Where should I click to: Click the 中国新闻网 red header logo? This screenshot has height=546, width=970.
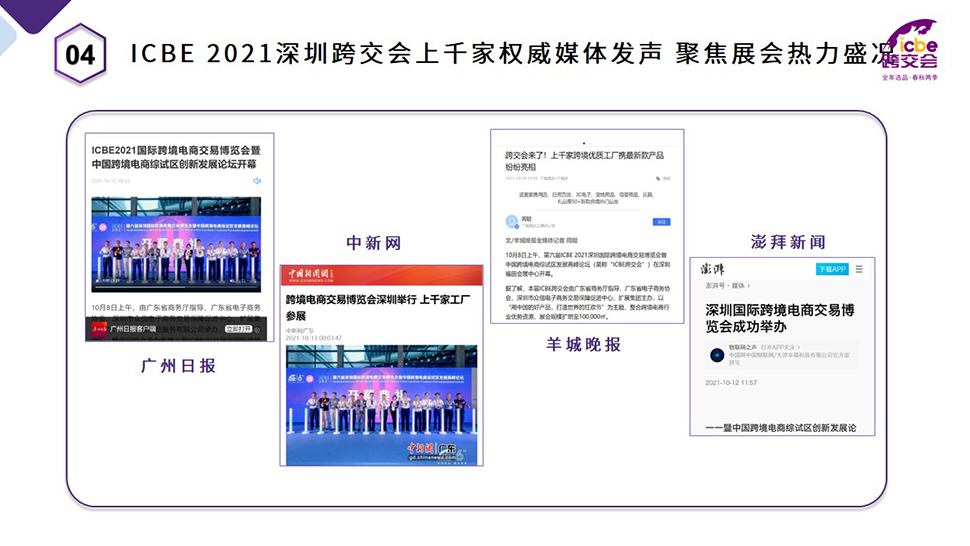tap(311, 275)
